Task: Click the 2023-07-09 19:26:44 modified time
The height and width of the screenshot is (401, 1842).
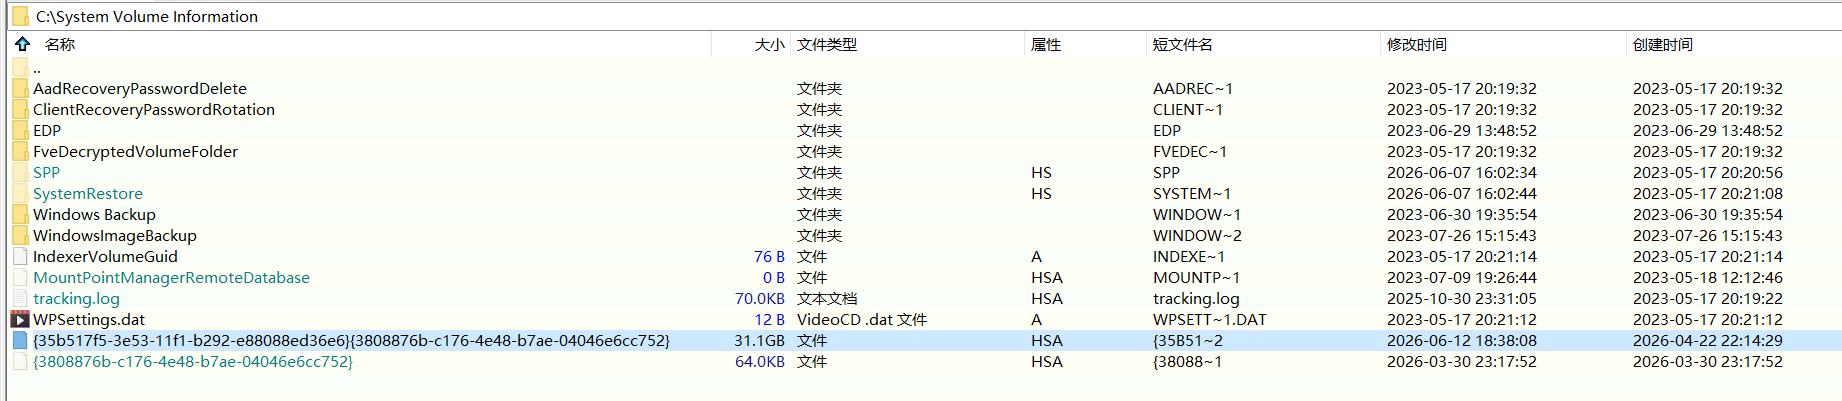Action: point(1462,277)
